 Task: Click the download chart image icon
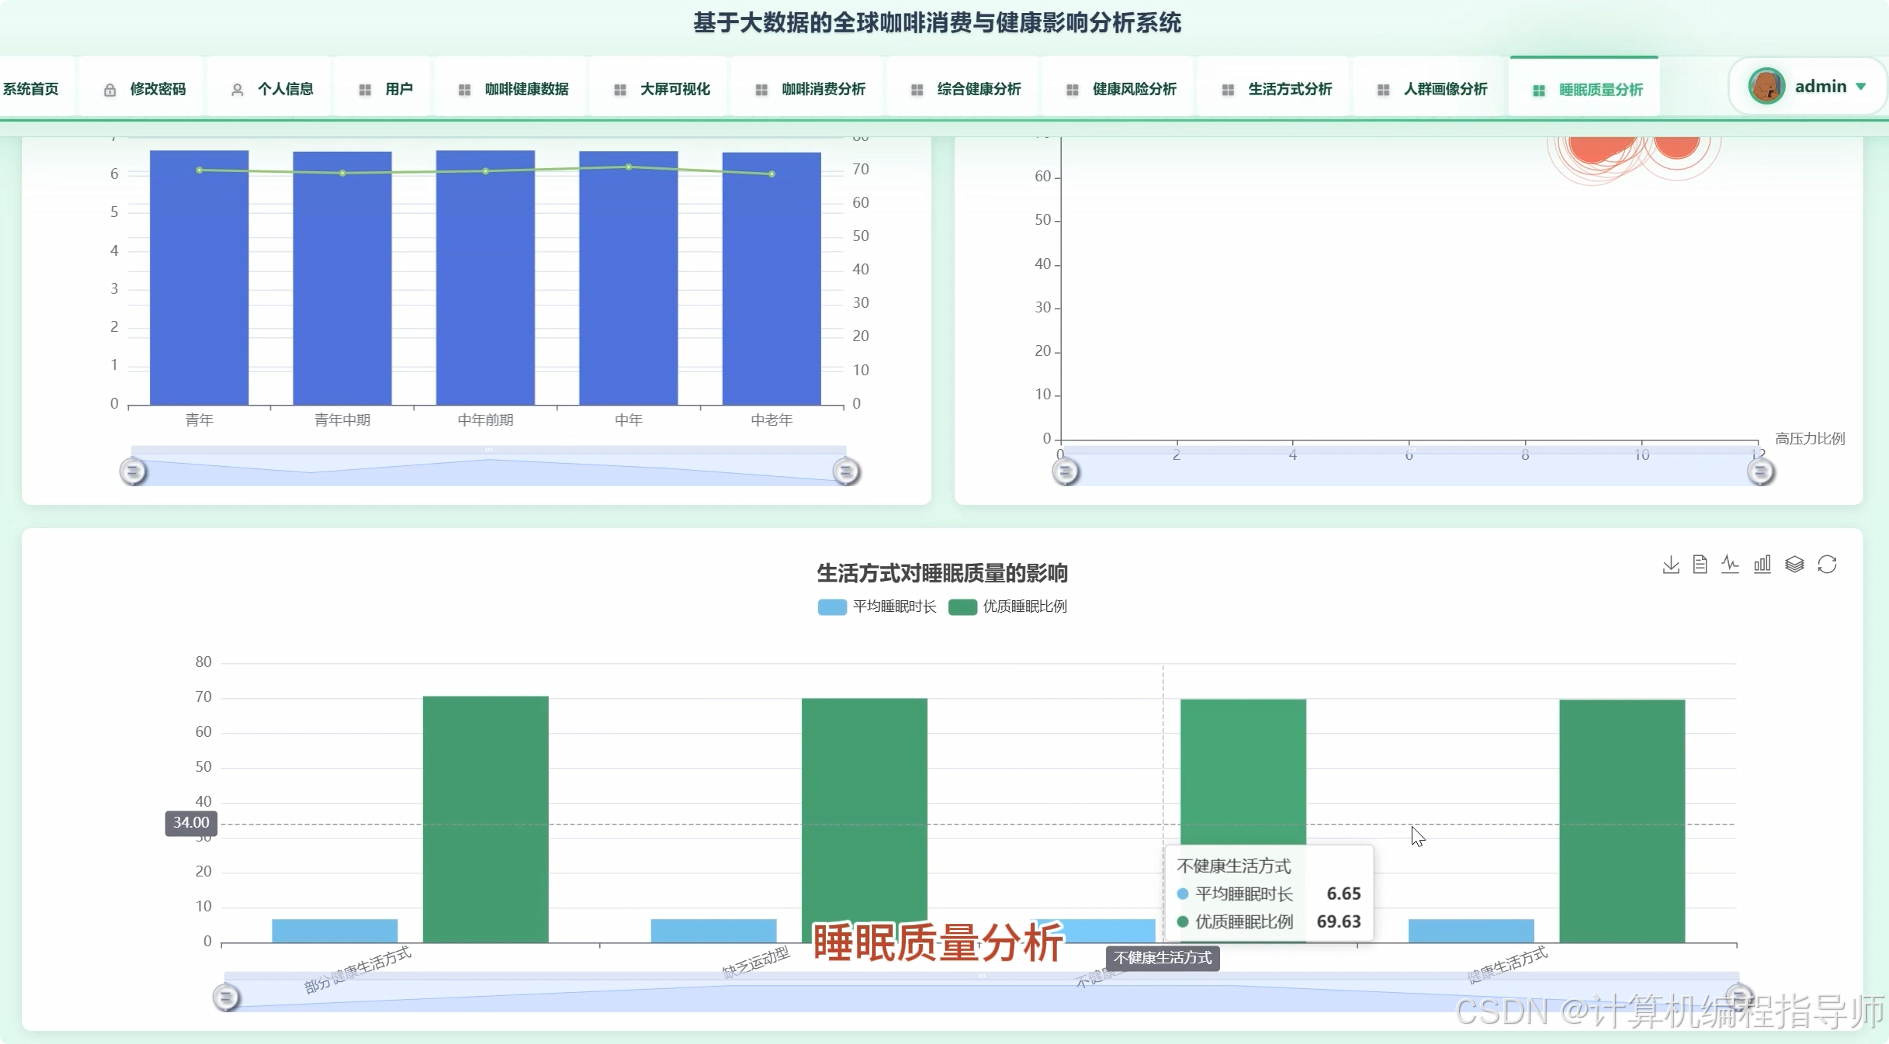pyautogui.click(x=1670, y=564)
